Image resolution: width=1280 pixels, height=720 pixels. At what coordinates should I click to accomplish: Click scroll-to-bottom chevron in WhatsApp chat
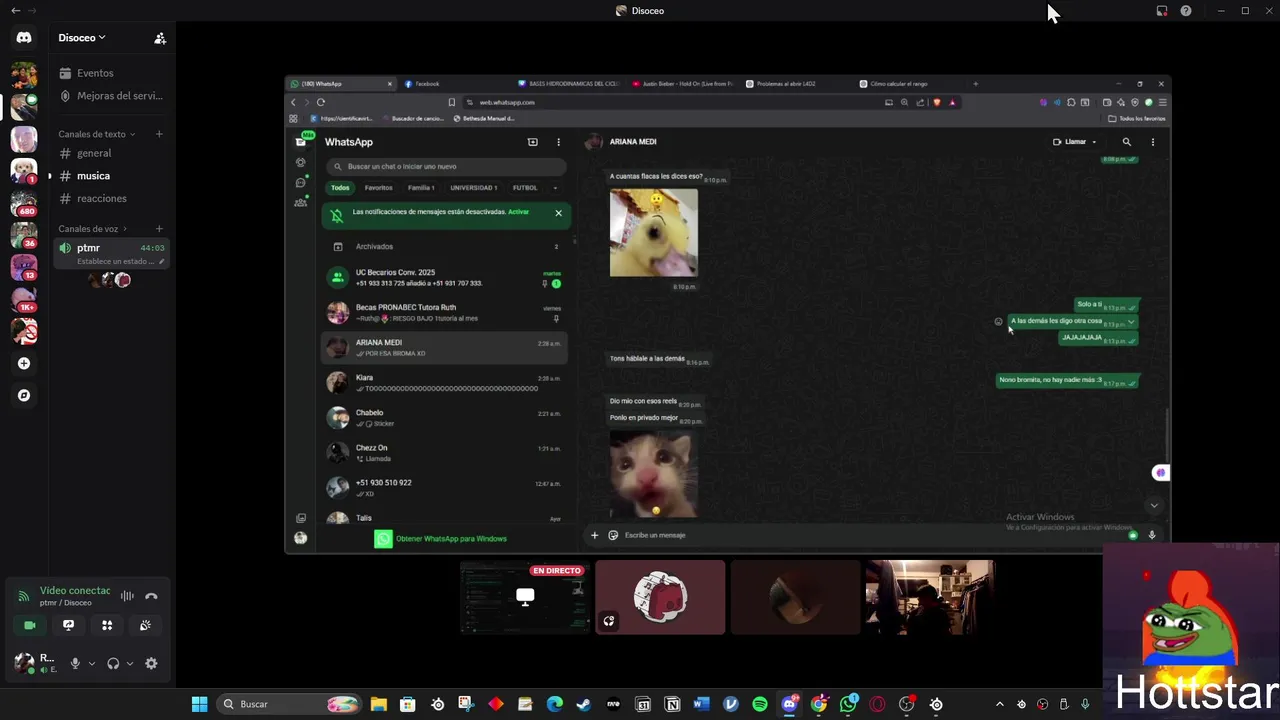tap(1154, 505)
